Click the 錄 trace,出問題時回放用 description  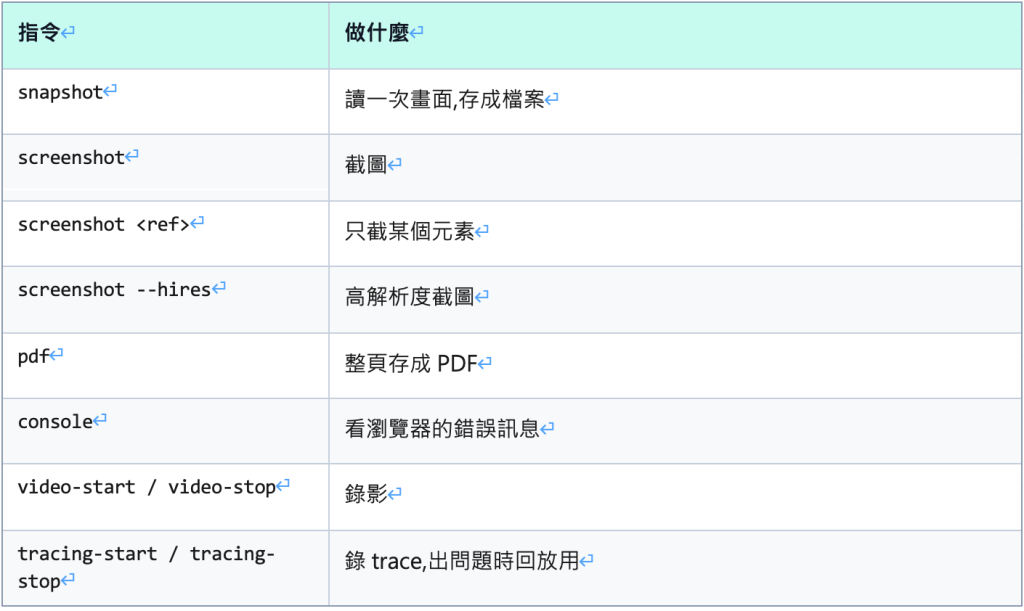[x=462, y=561]
